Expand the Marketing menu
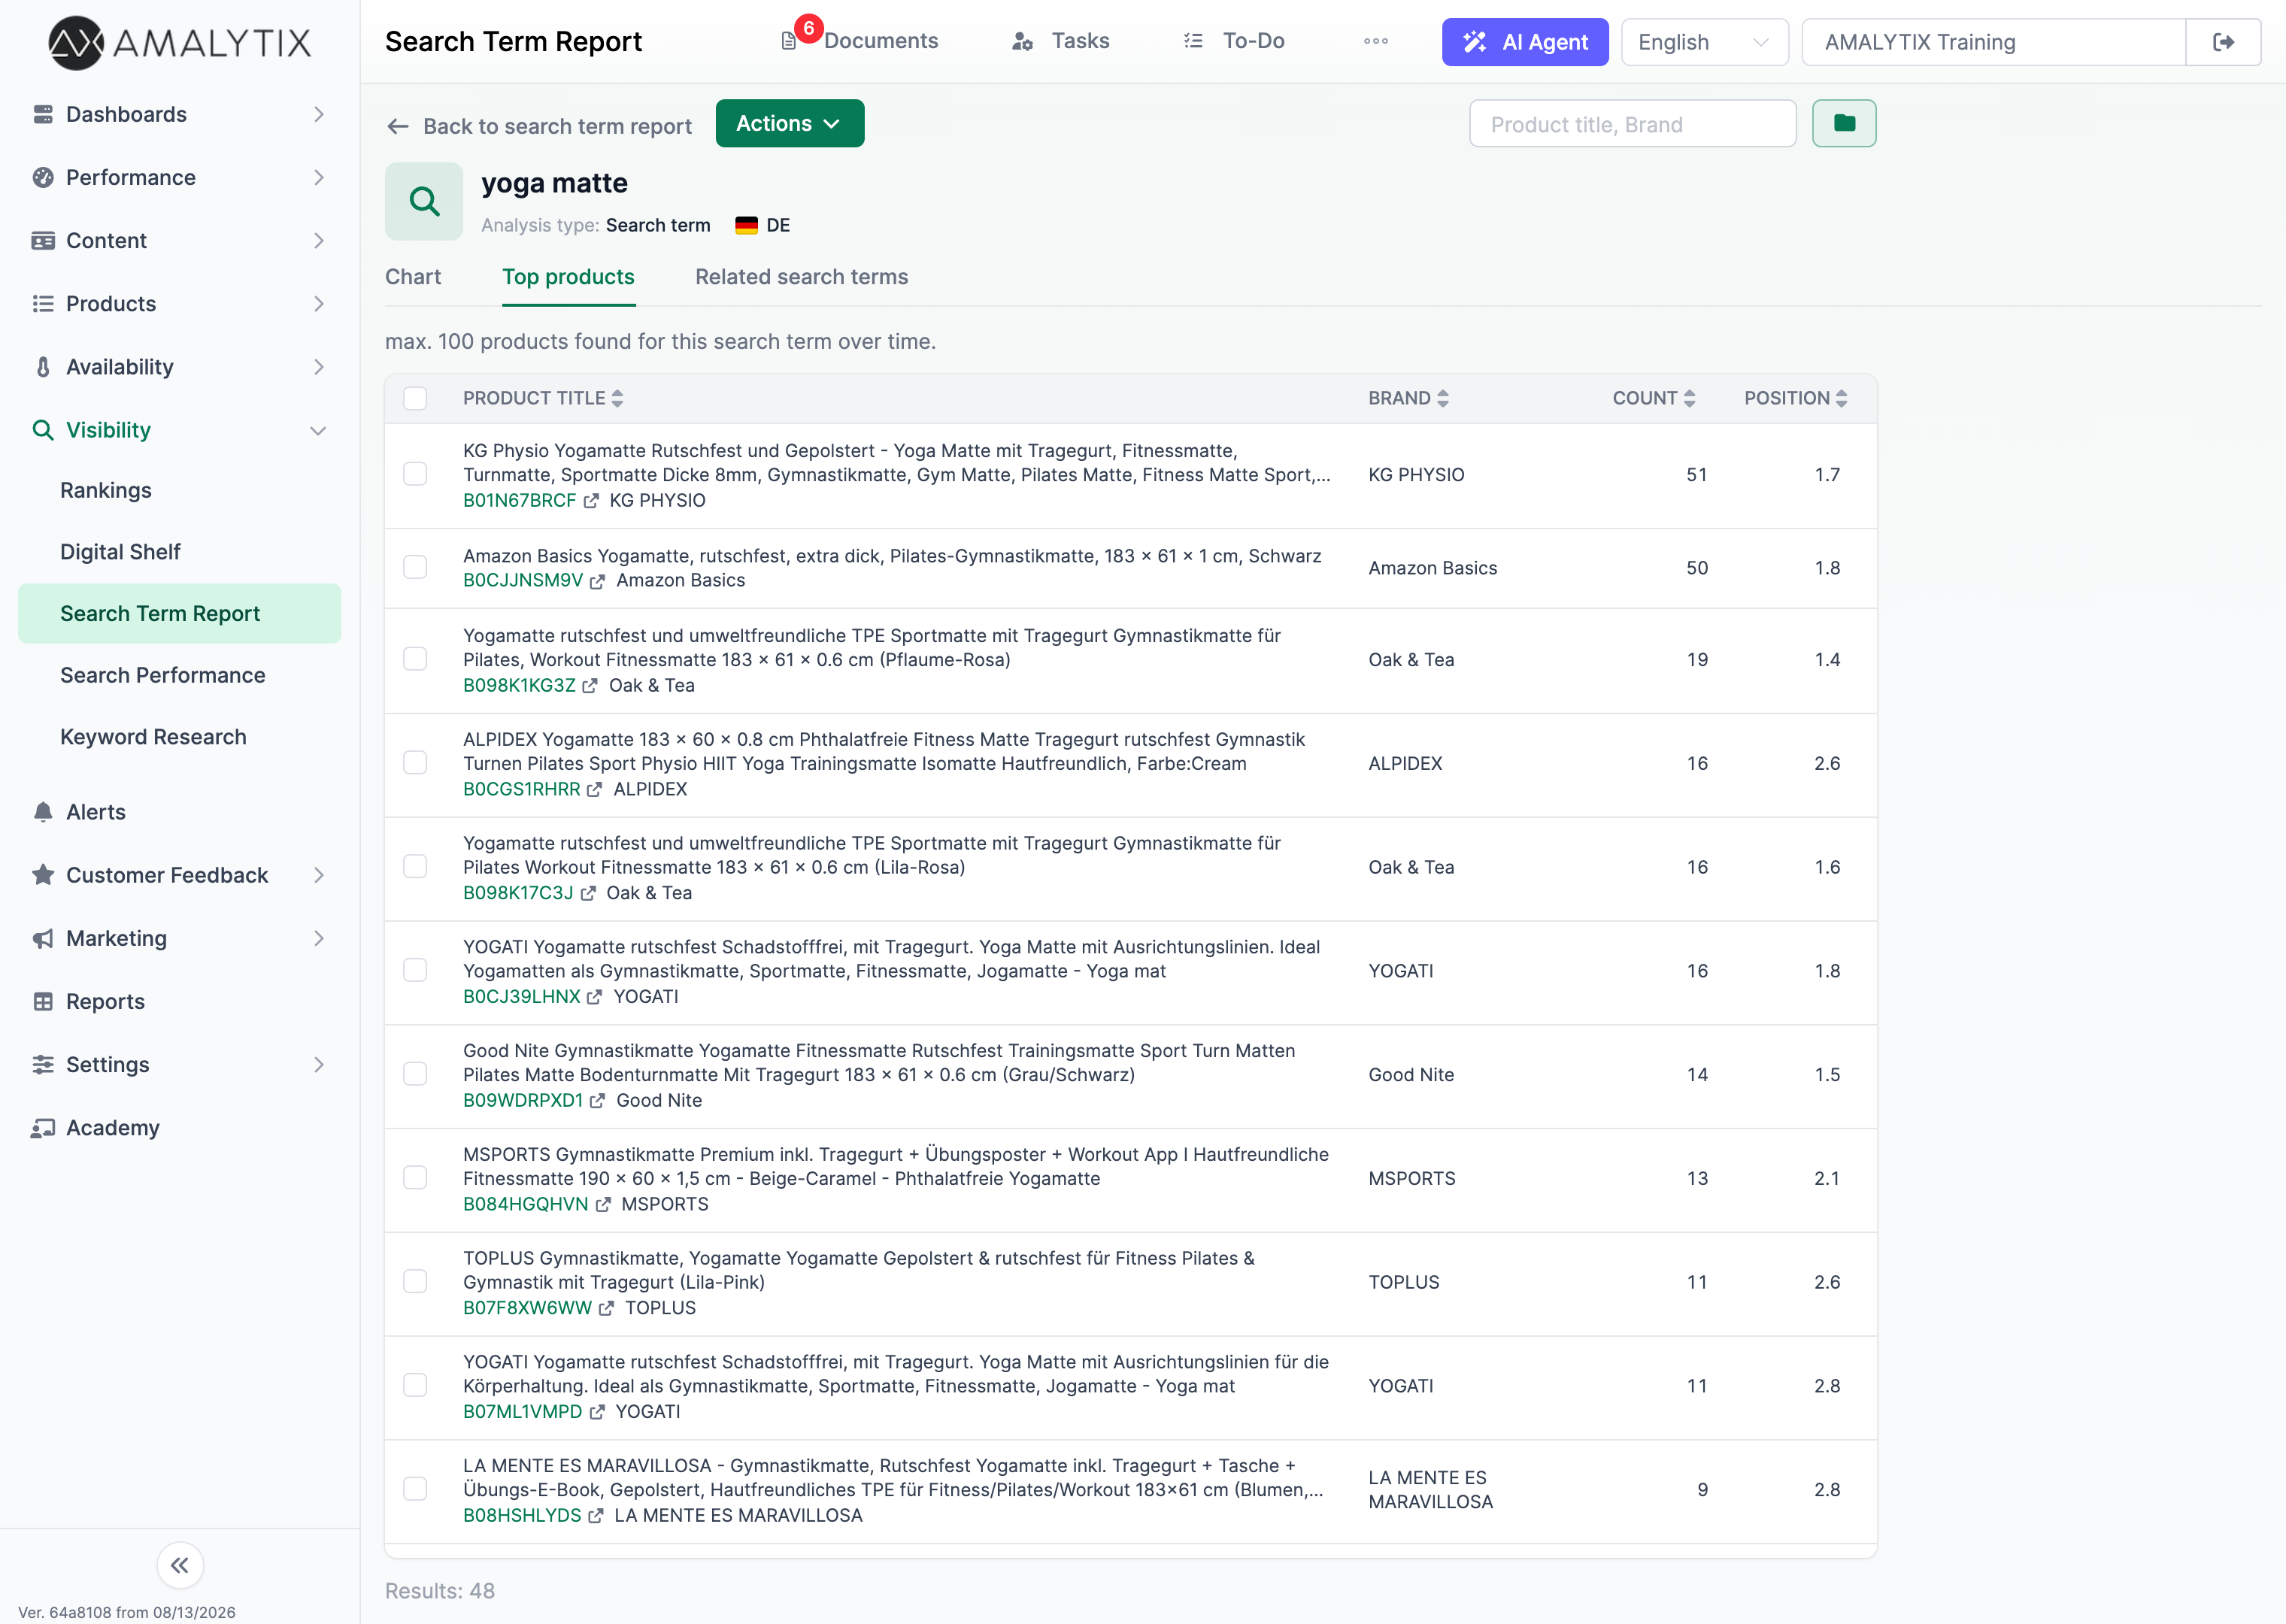This screenshot has width=2286, height=1624. click(x=180, y=938)
